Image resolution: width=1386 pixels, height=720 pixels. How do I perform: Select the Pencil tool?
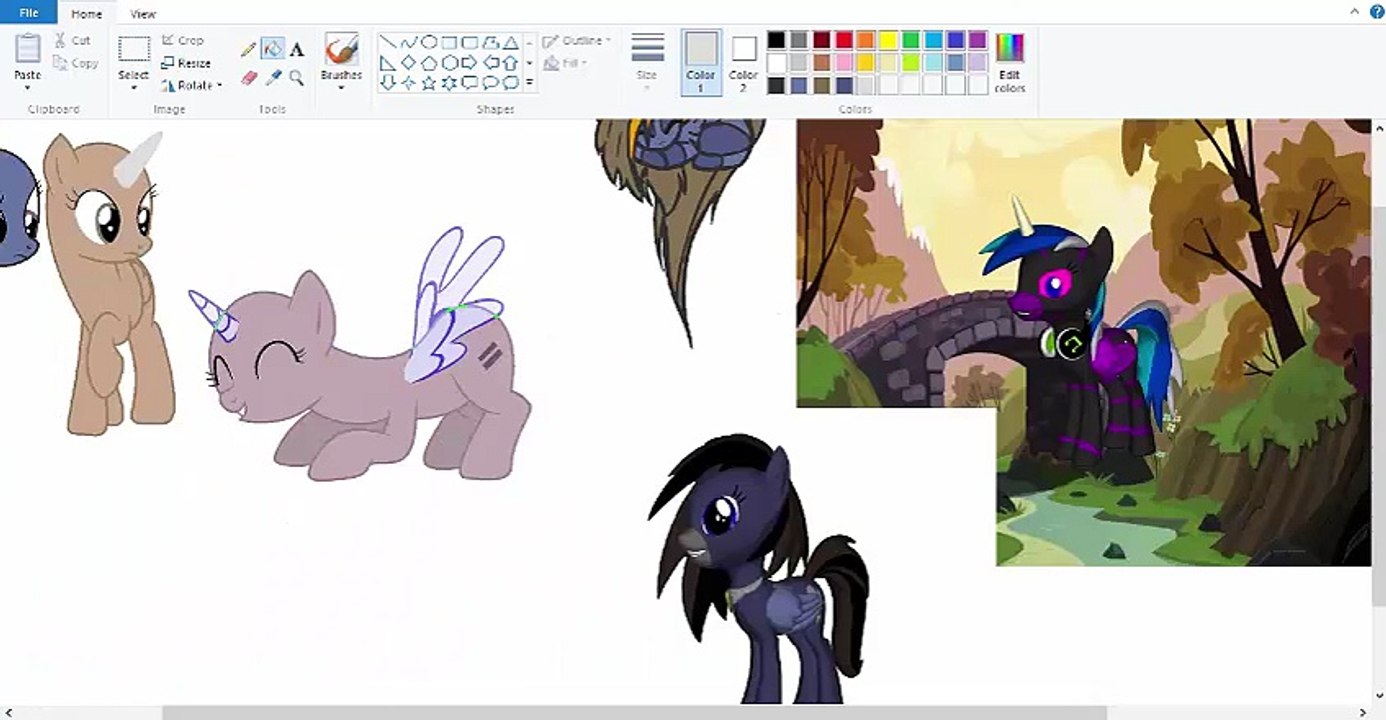pyautogui.click(x=249, y=49)
